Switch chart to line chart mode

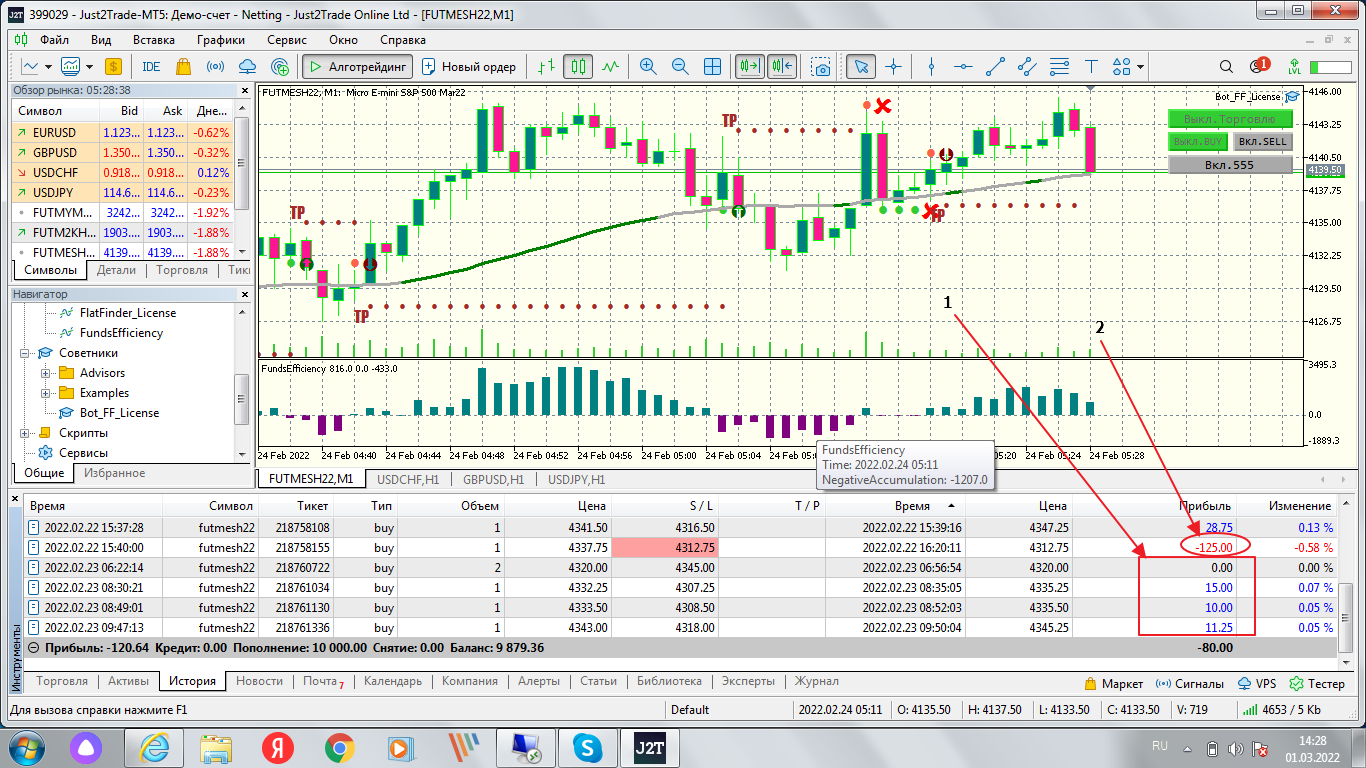tap(610, 67)
